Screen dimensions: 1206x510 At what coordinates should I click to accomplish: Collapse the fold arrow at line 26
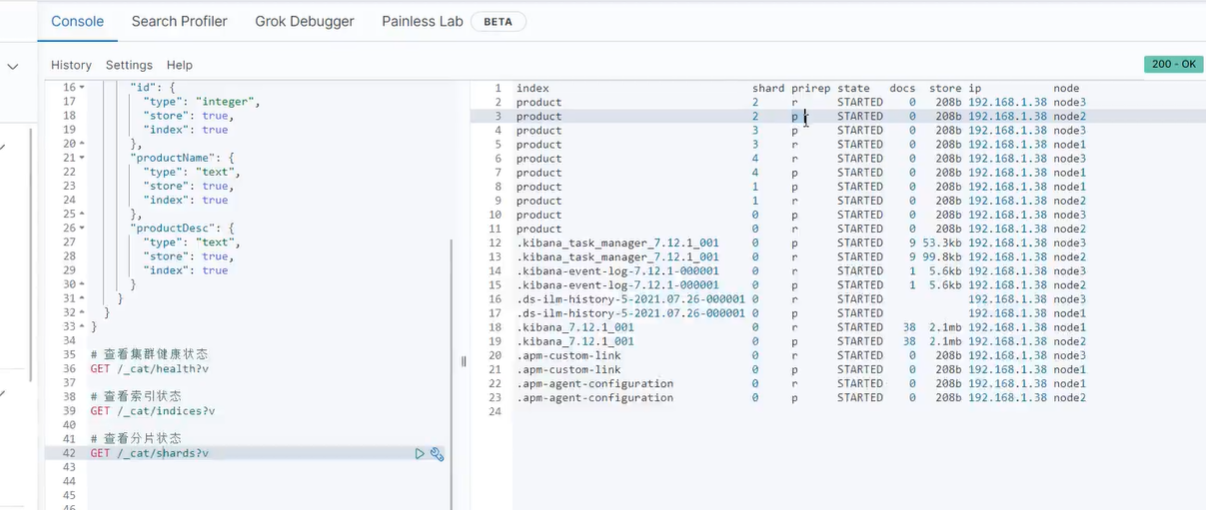[x=82, y=228]
